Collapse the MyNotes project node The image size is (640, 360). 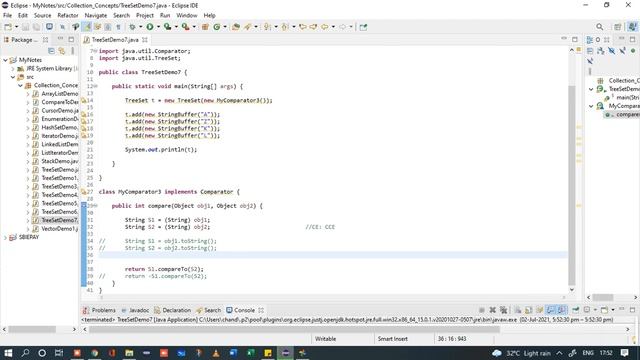5,60
